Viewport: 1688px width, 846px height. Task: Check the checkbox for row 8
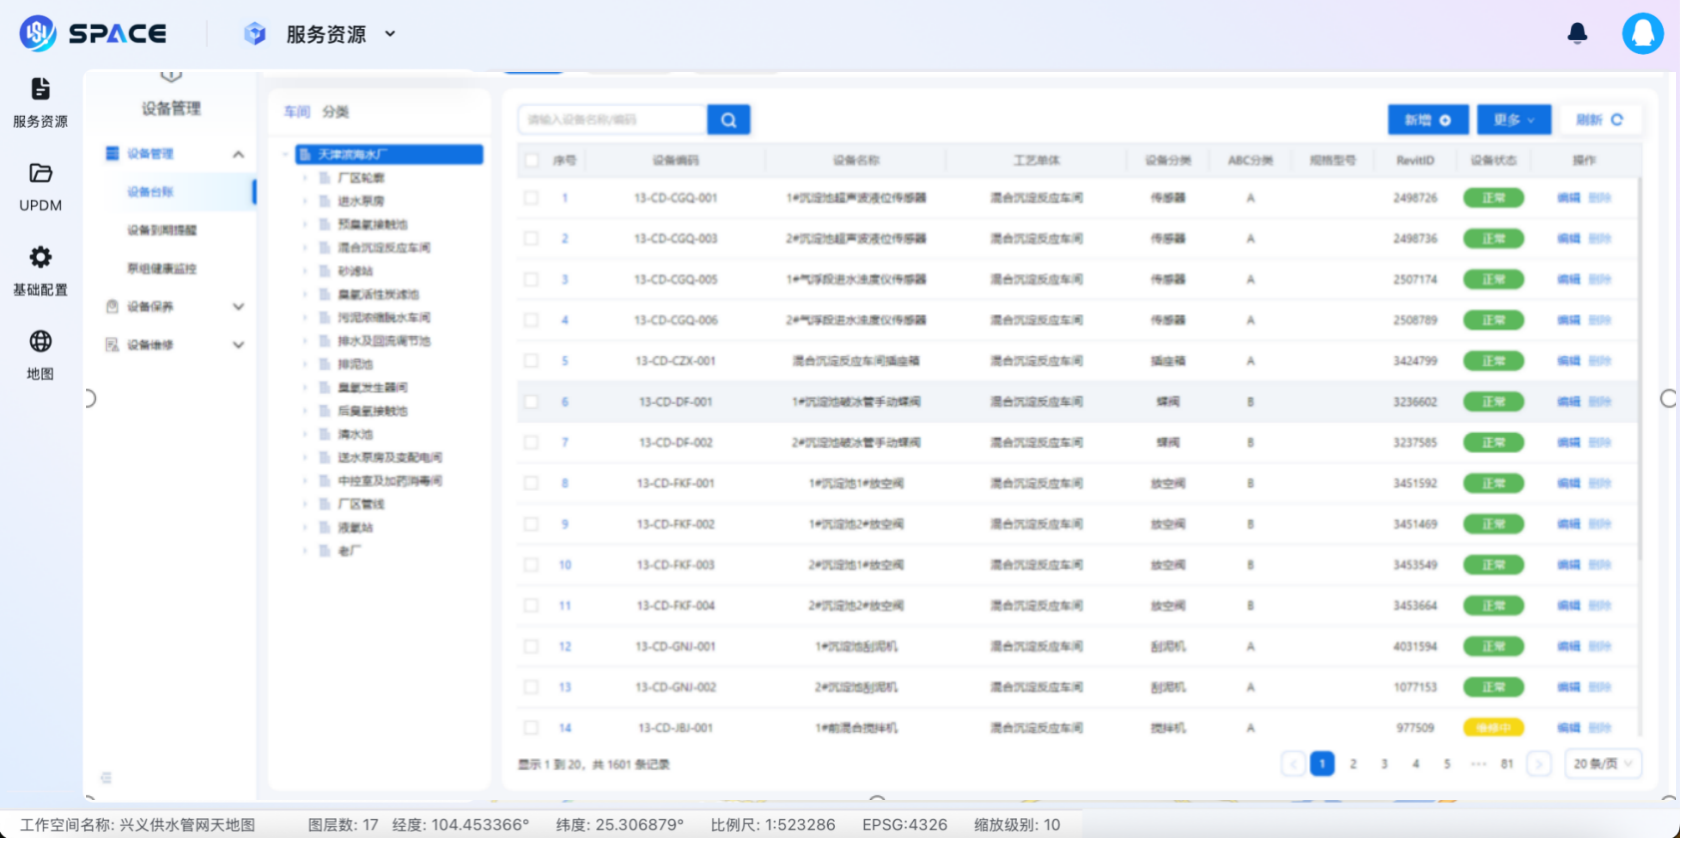point(532,483)
